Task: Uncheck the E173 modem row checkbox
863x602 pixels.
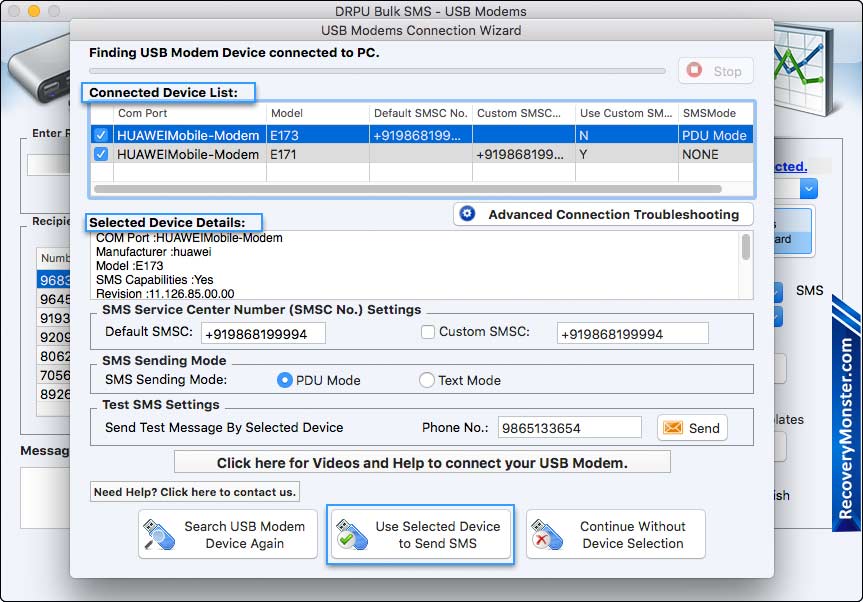Action: 101,135
